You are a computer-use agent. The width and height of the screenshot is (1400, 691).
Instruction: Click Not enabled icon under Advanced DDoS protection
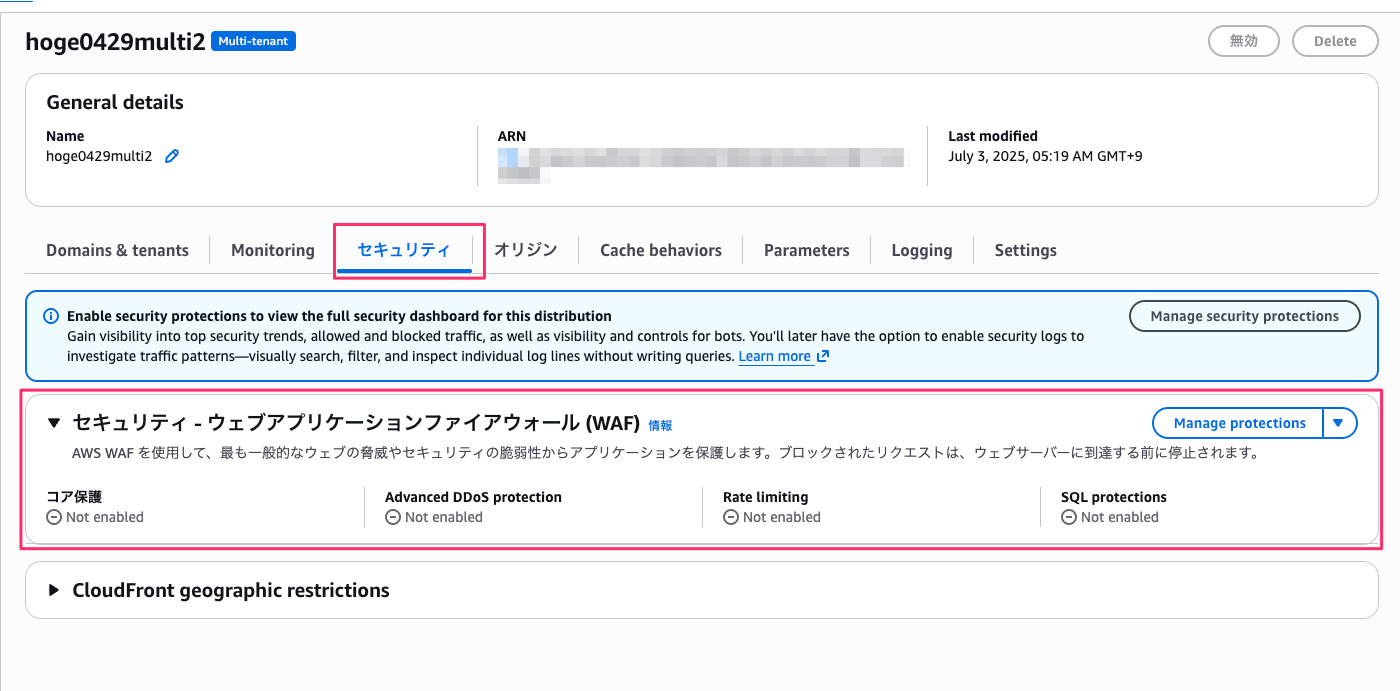pyautogui.click(x=393, y=517)
